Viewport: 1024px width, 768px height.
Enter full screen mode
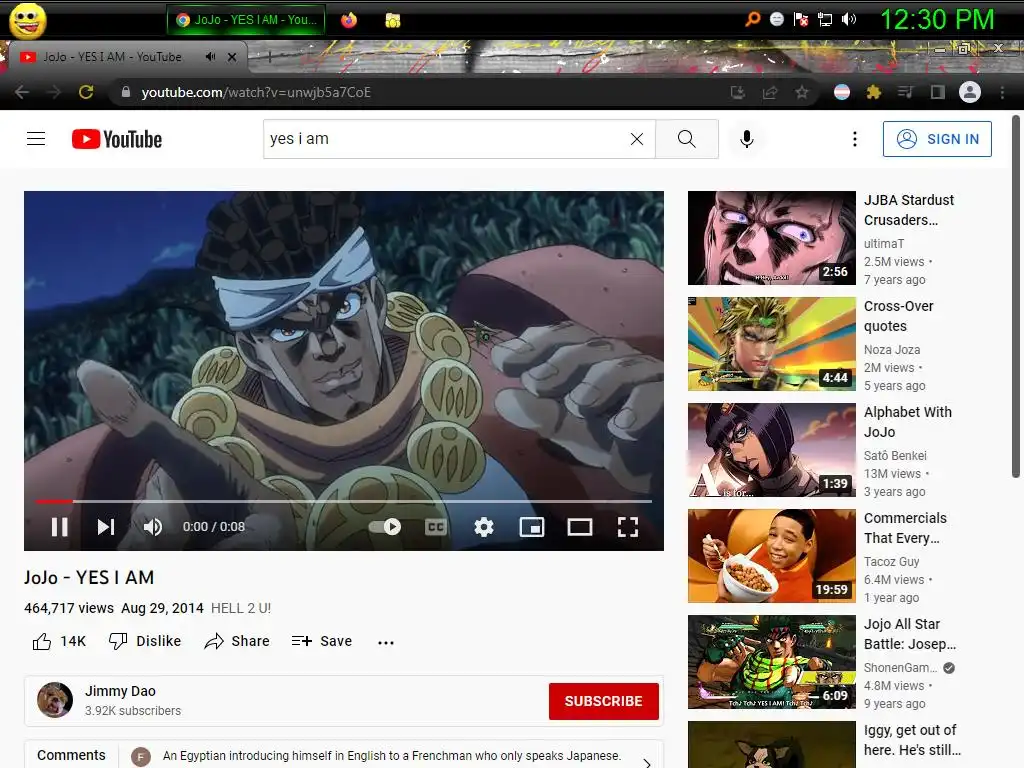pyautogui.click(x=628, y=527)
